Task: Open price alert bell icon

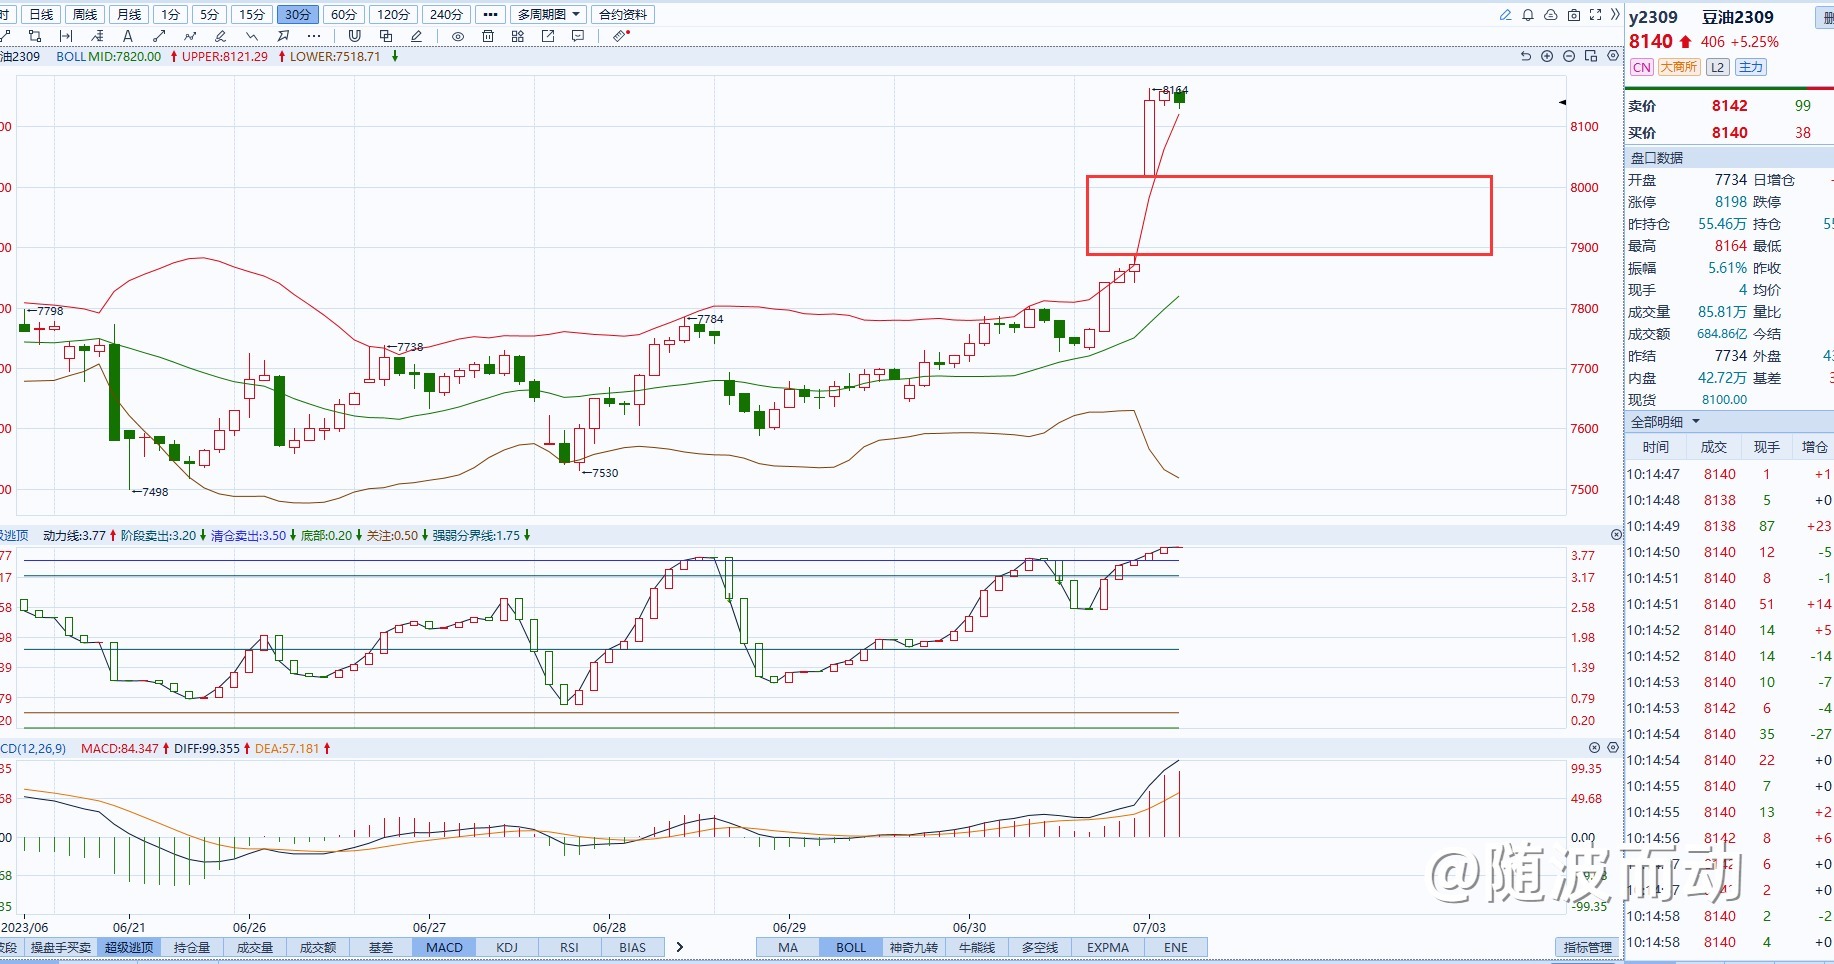Action: (1528, 15)
